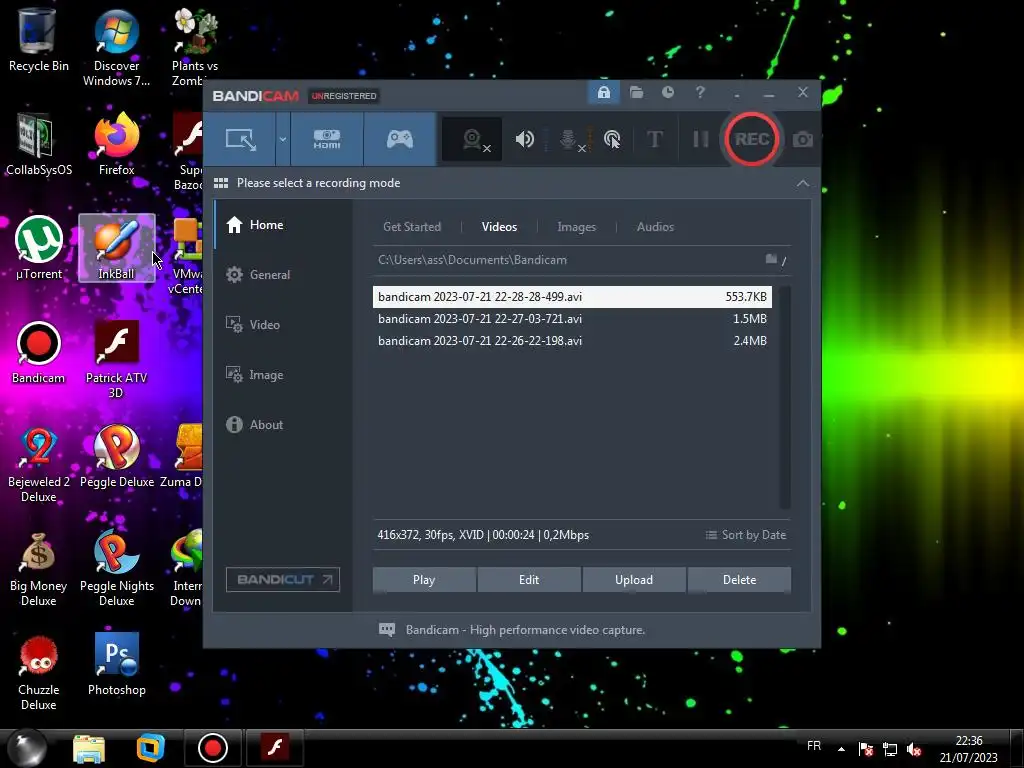The height and width of the screenshot is (768, 1024).
Task: Open Firefox desktop icon
Action: click(x=116, y=144)
